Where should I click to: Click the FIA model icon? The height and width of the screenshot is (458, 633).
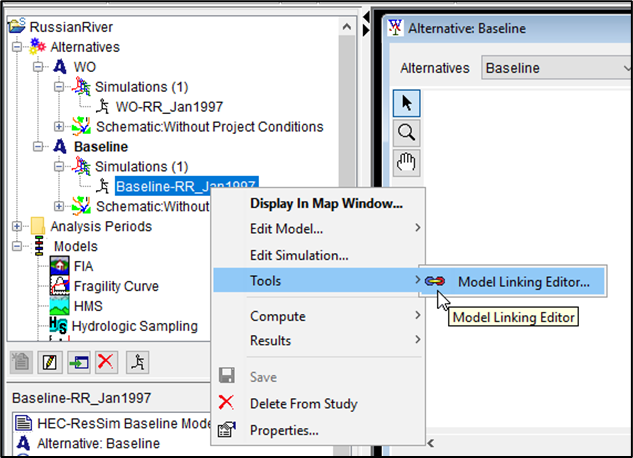click(x=59, y=266)
